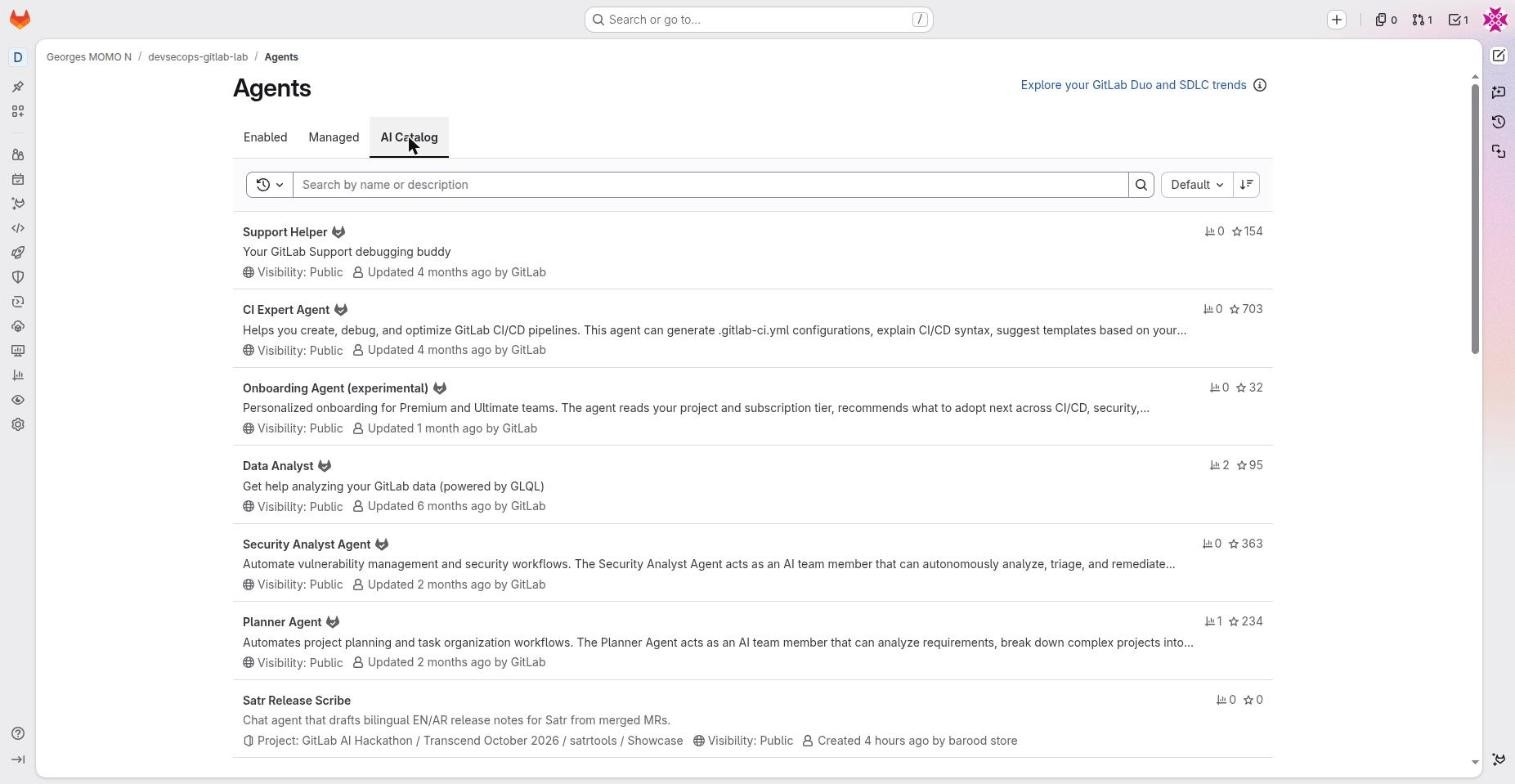Image resolution: width=1515 pixels, height=784 pixels.
Task: Toggle the sort direction button
Action: tap(1247, 185)
